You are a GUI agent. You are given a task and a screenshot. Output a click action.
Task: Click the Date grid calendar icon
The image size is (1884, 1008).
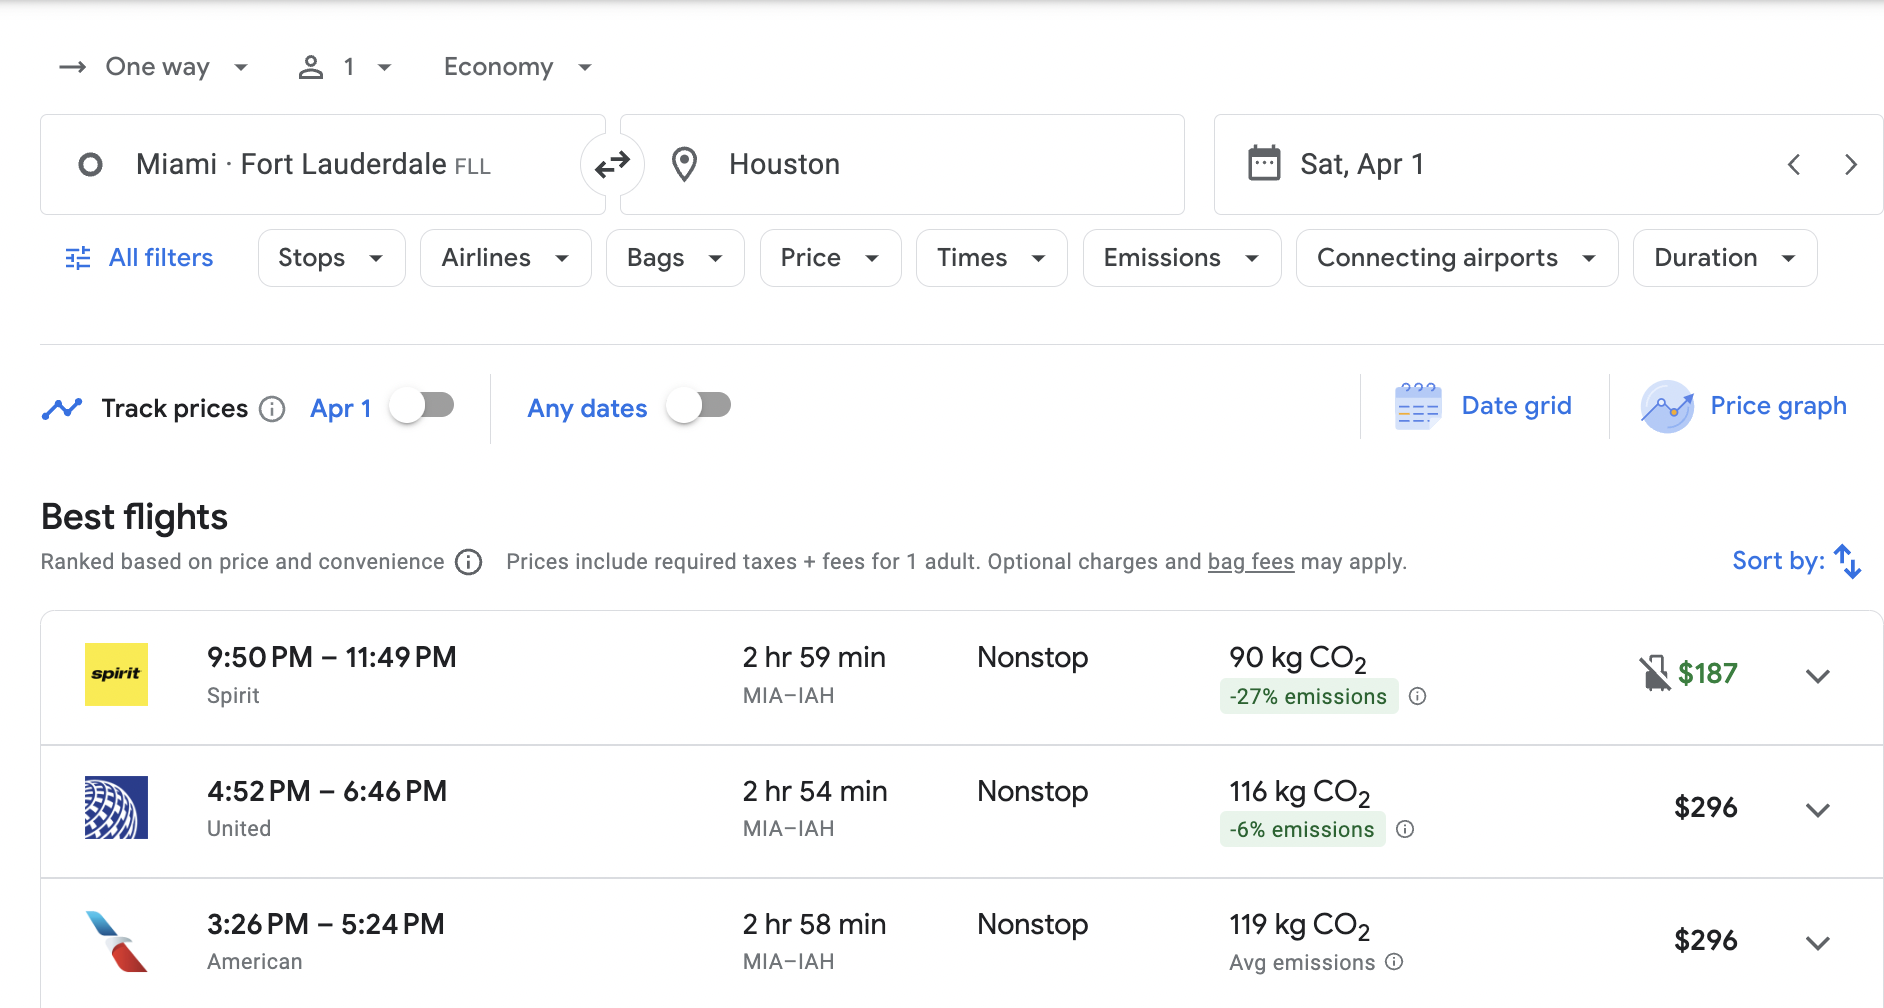[x=1418, y=406]
